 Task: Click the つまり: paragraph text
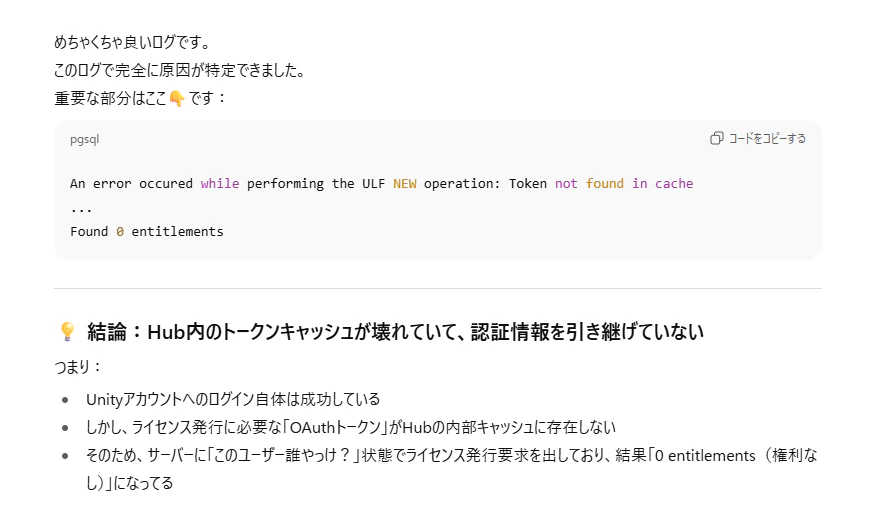click(78, 366)
